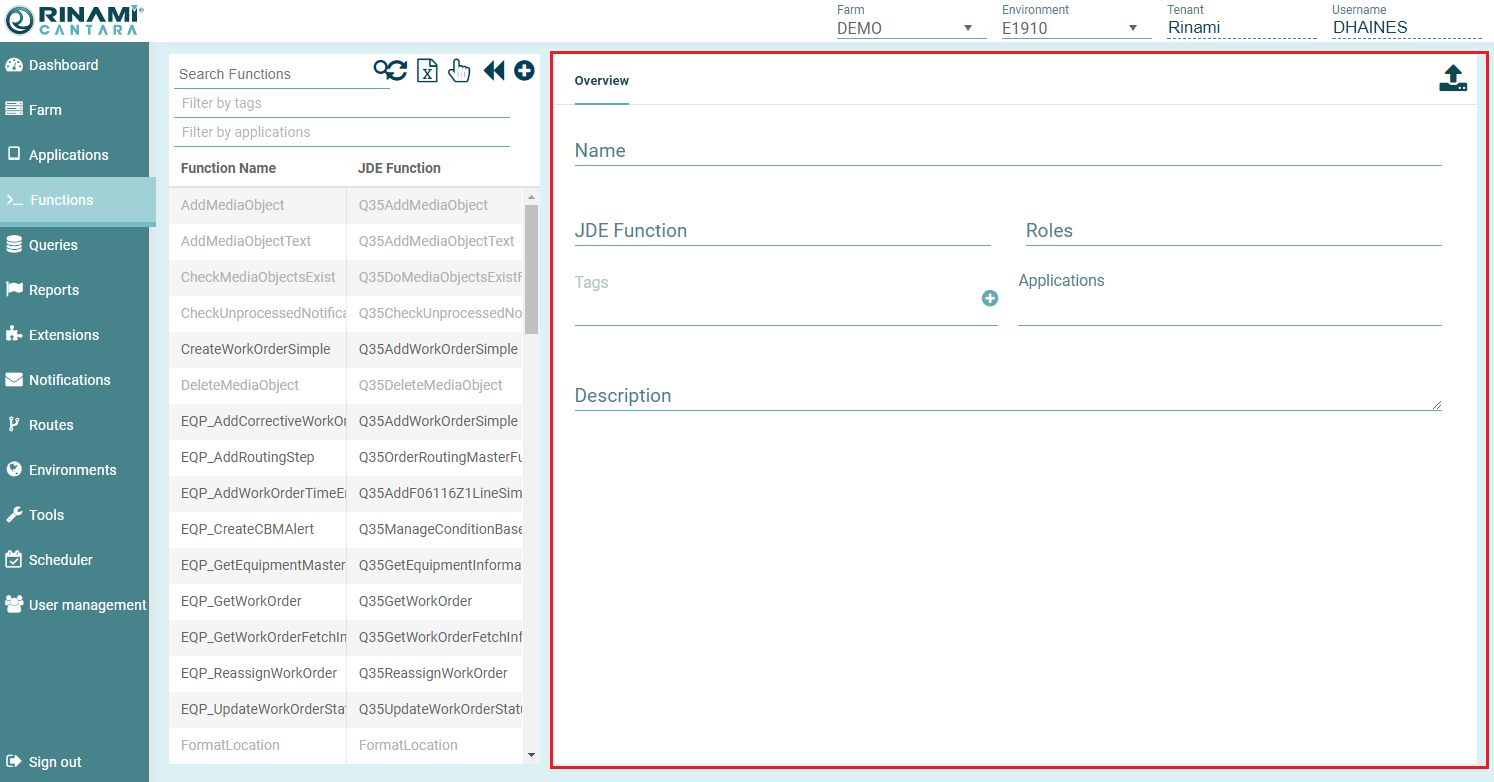The height and width of the screenshot is (782, 1494).
Task: Go to Queries in the sidebar
Action: [53, 245]
